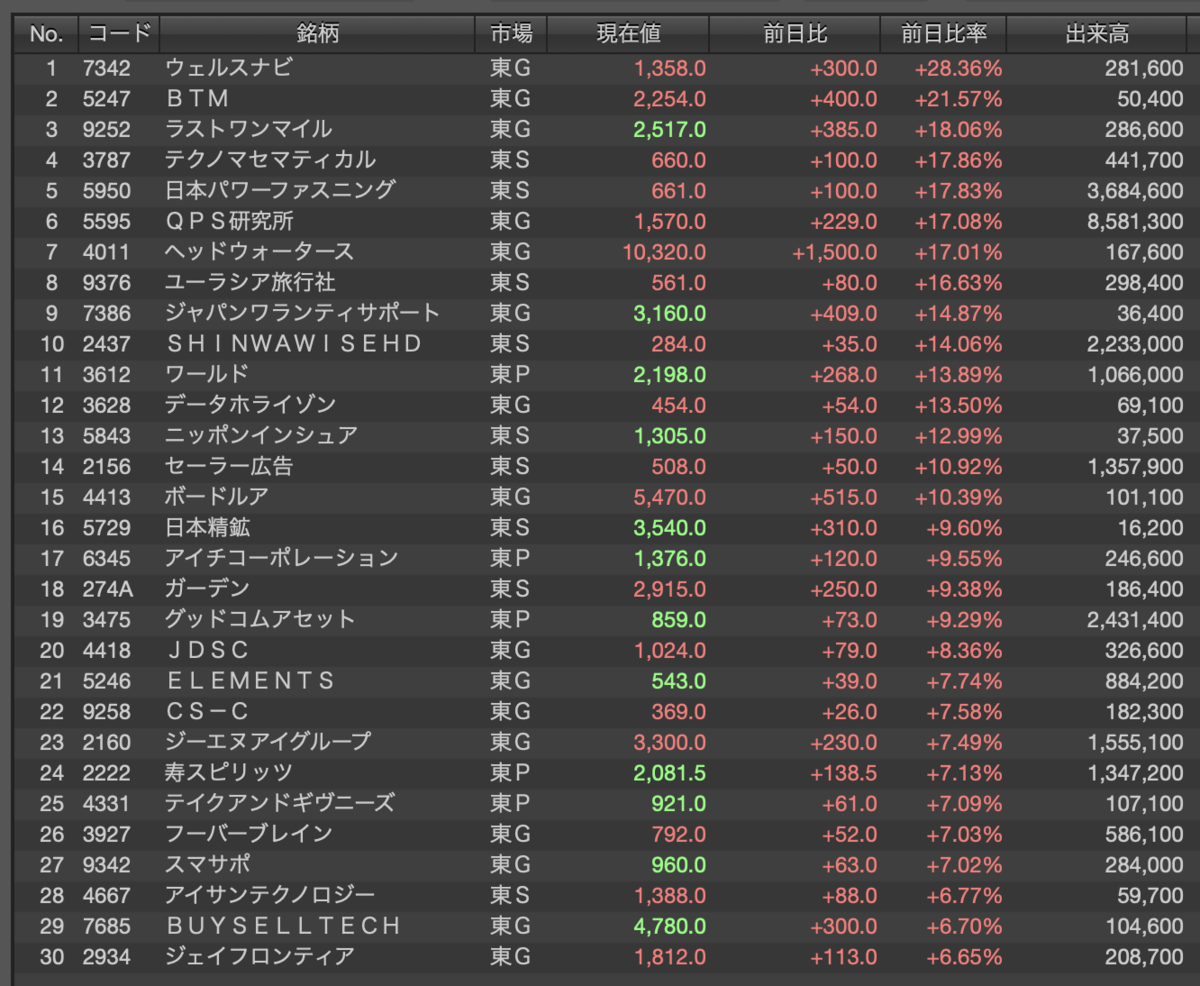Open the ボードルア stock entry
This screenshot has height=986, width=1200.
tap(216, 497)
